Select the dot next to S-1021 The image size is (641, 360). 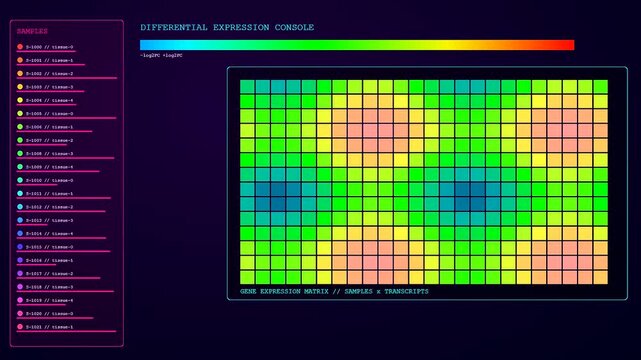click(x=20, y=327)
